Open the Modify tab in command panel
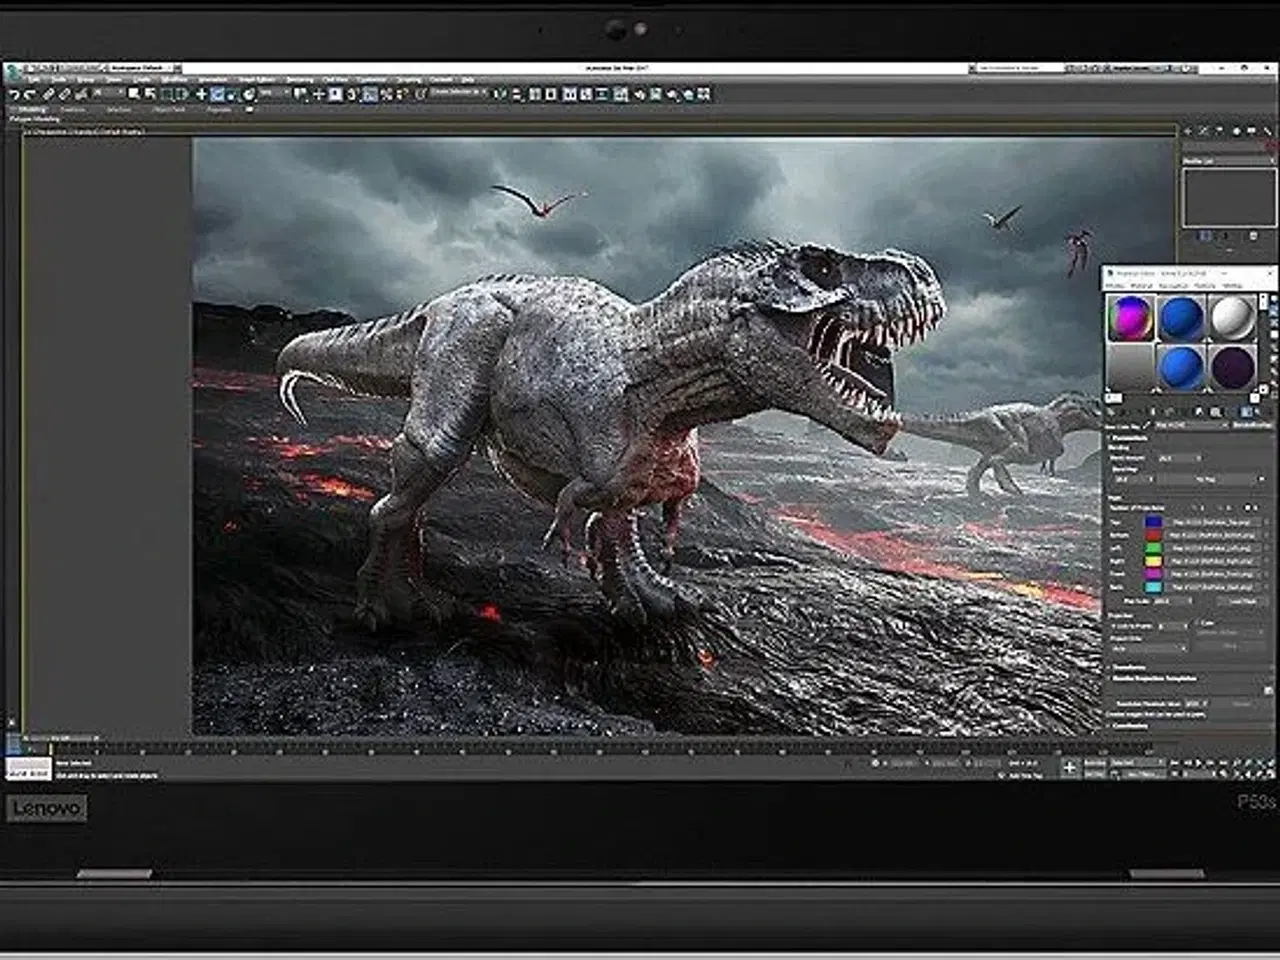 pos(1204,131)
